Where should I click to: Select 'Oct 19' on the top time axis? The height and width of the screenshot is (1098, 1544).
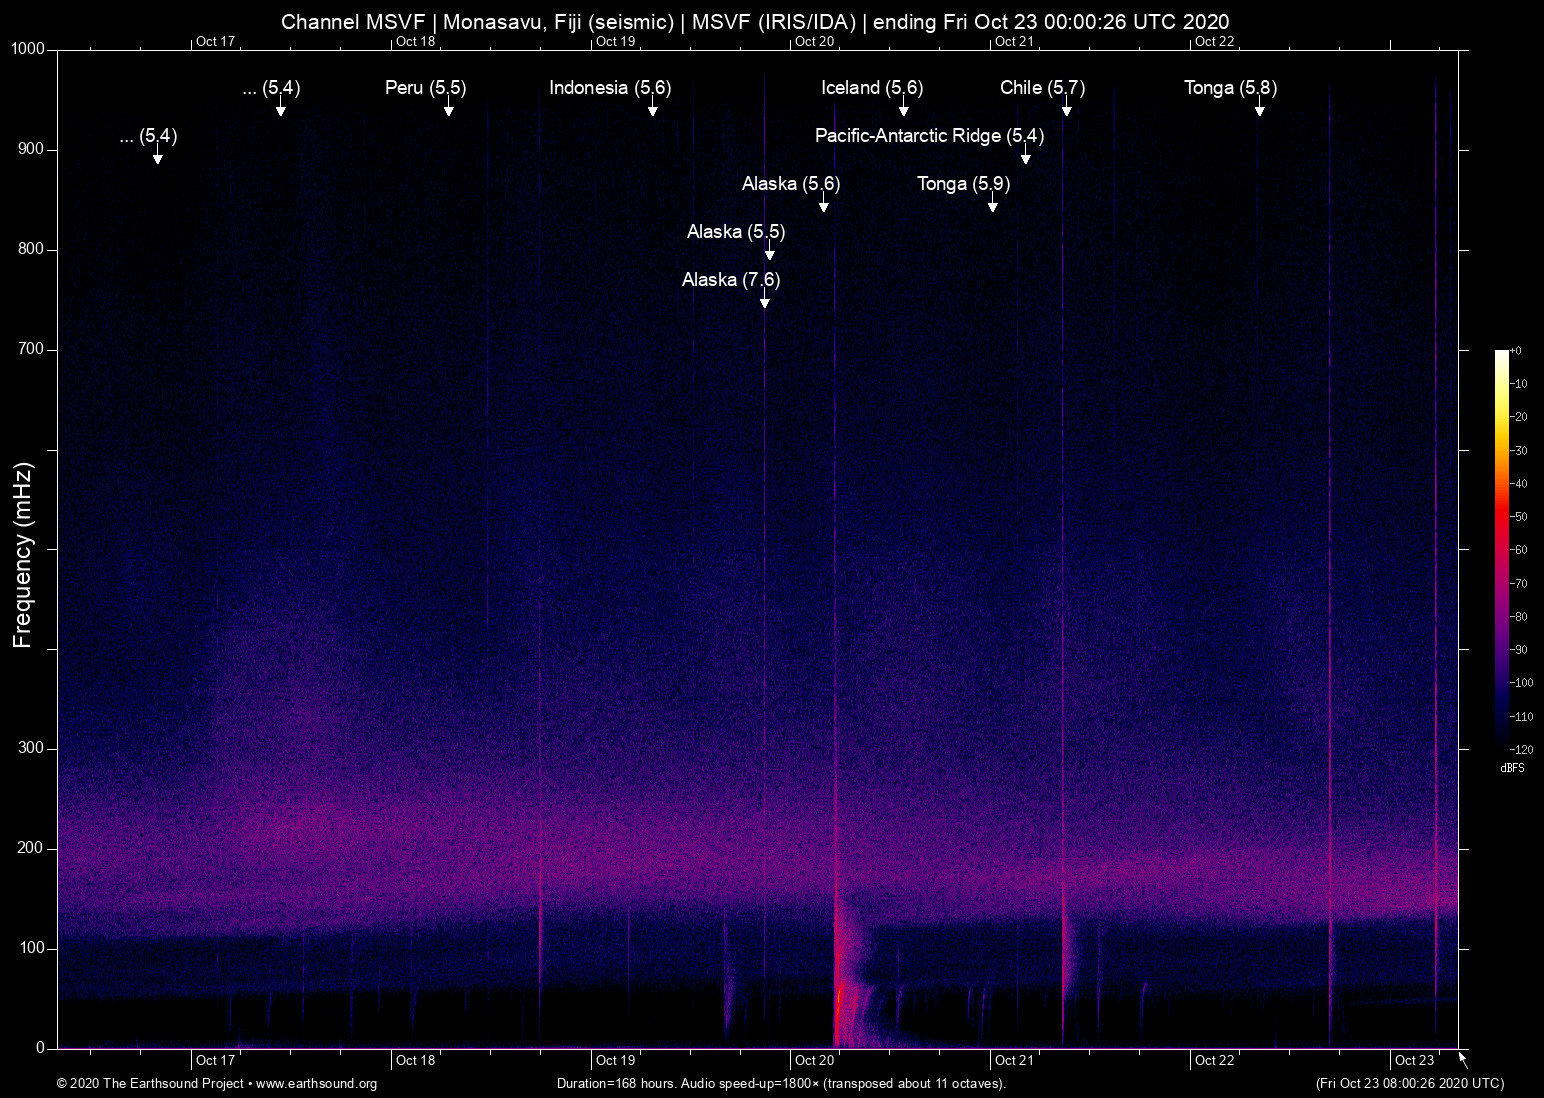615,42
